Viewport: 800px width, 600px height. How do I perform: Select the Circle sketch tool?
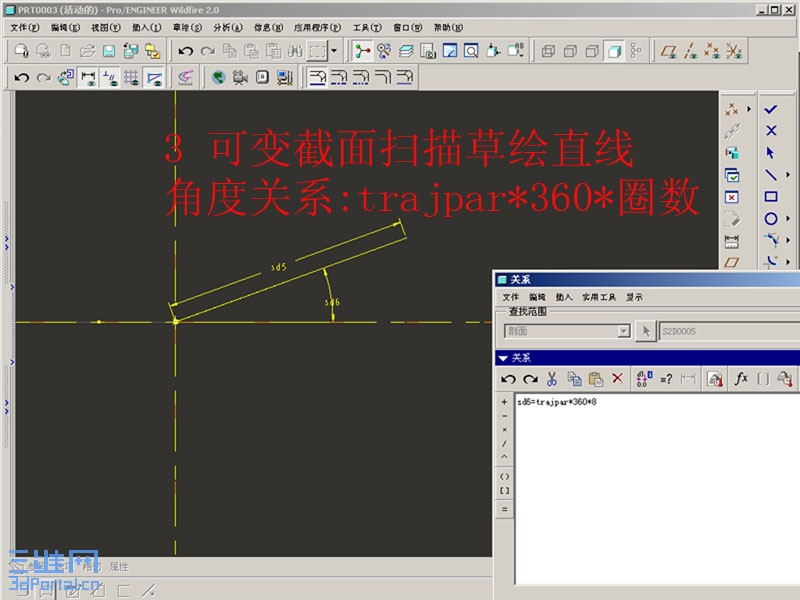click(771, 219)
